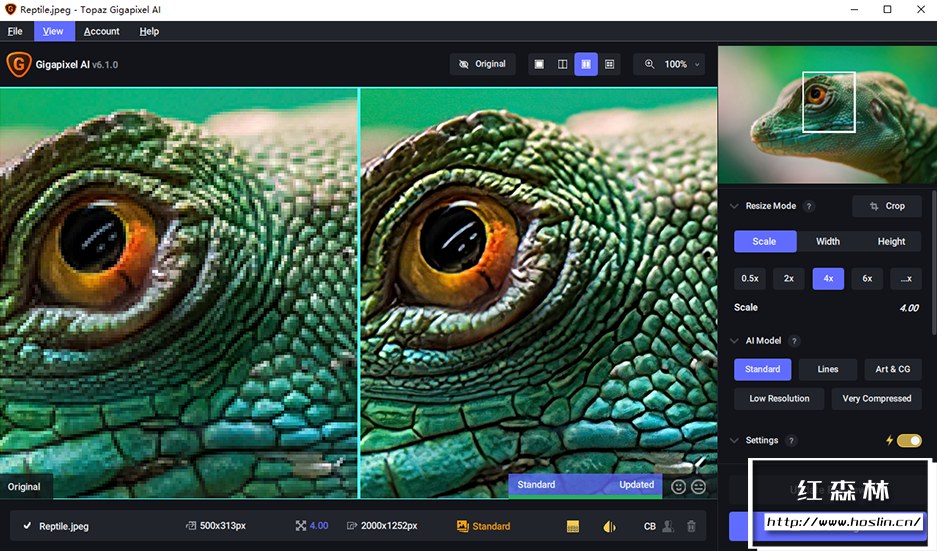
Task: Open the 100% zoom dropdown
Action: 681,64
